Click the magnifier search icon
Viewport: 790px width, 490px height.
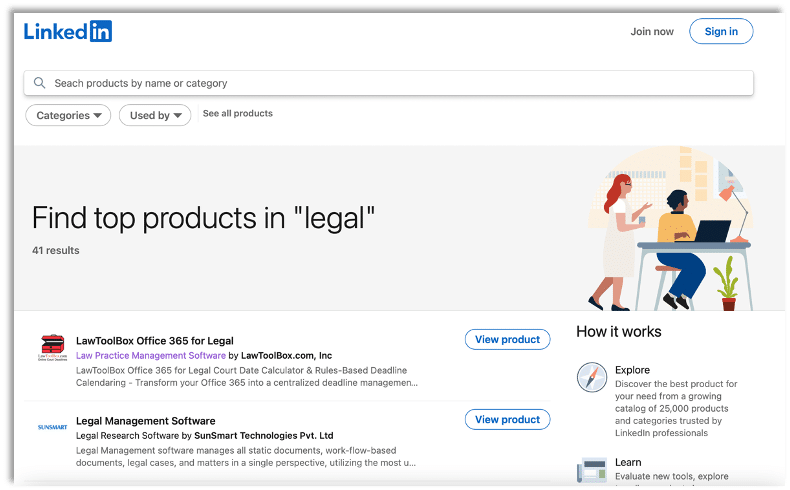coord(39,83)
